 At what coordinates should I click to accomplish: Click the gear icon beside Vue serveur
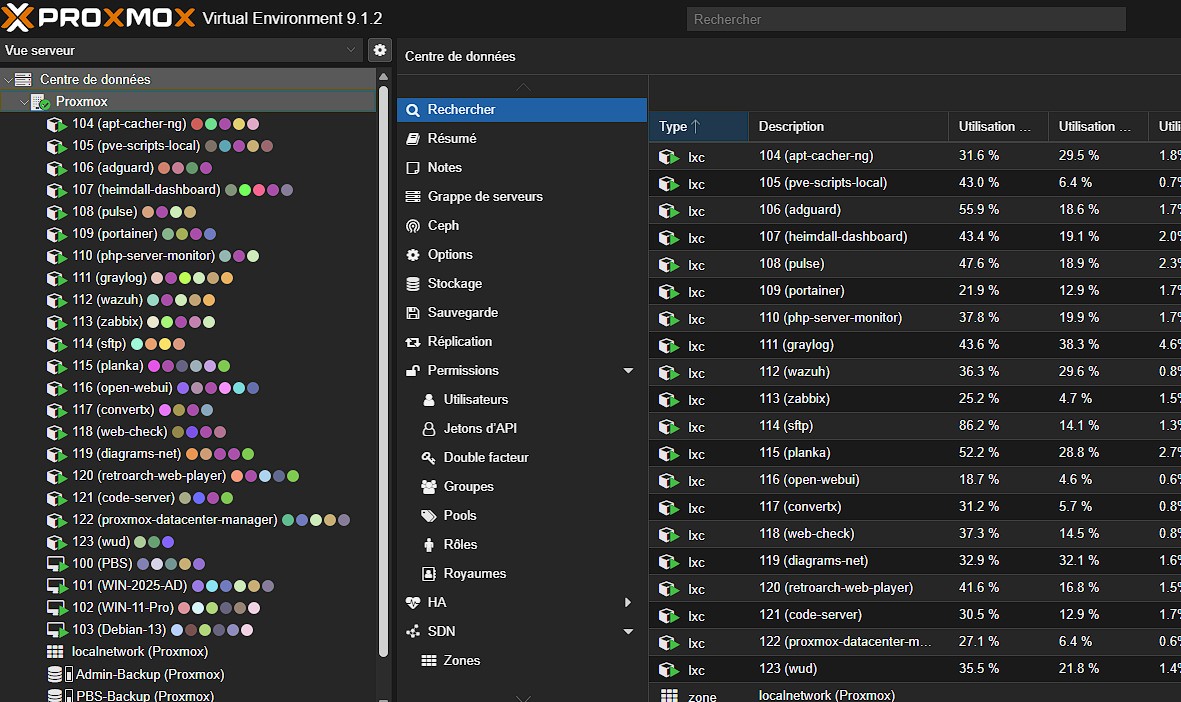point(379,50)
